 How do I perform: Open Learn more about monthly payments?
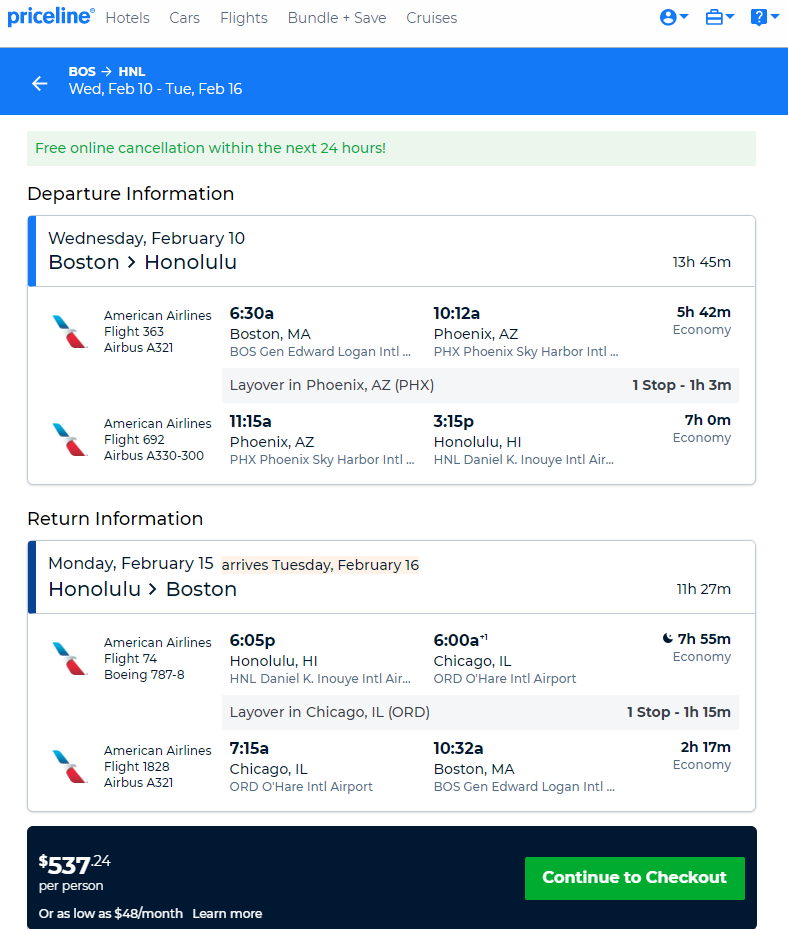point(227,914)
